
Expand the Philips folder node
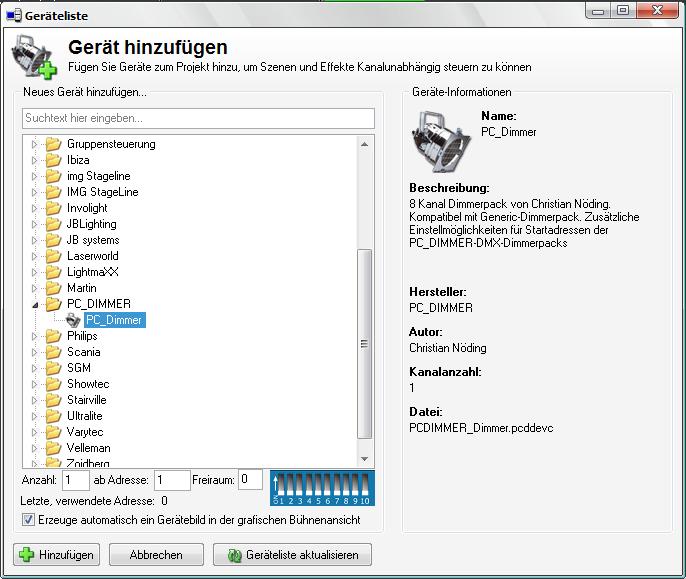coord(35,336)
